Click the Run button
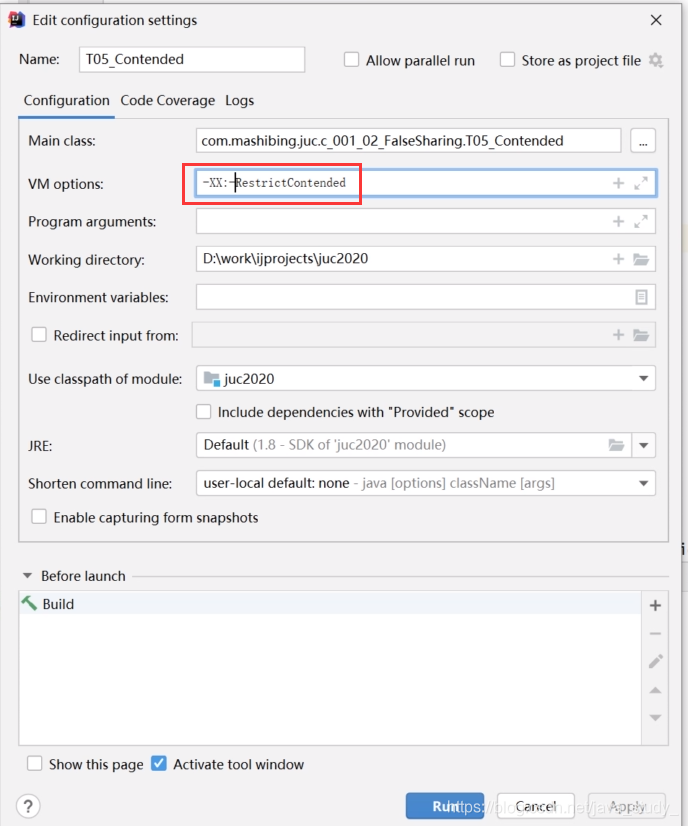Screen dimensions: 688x826 coord(445,806)
